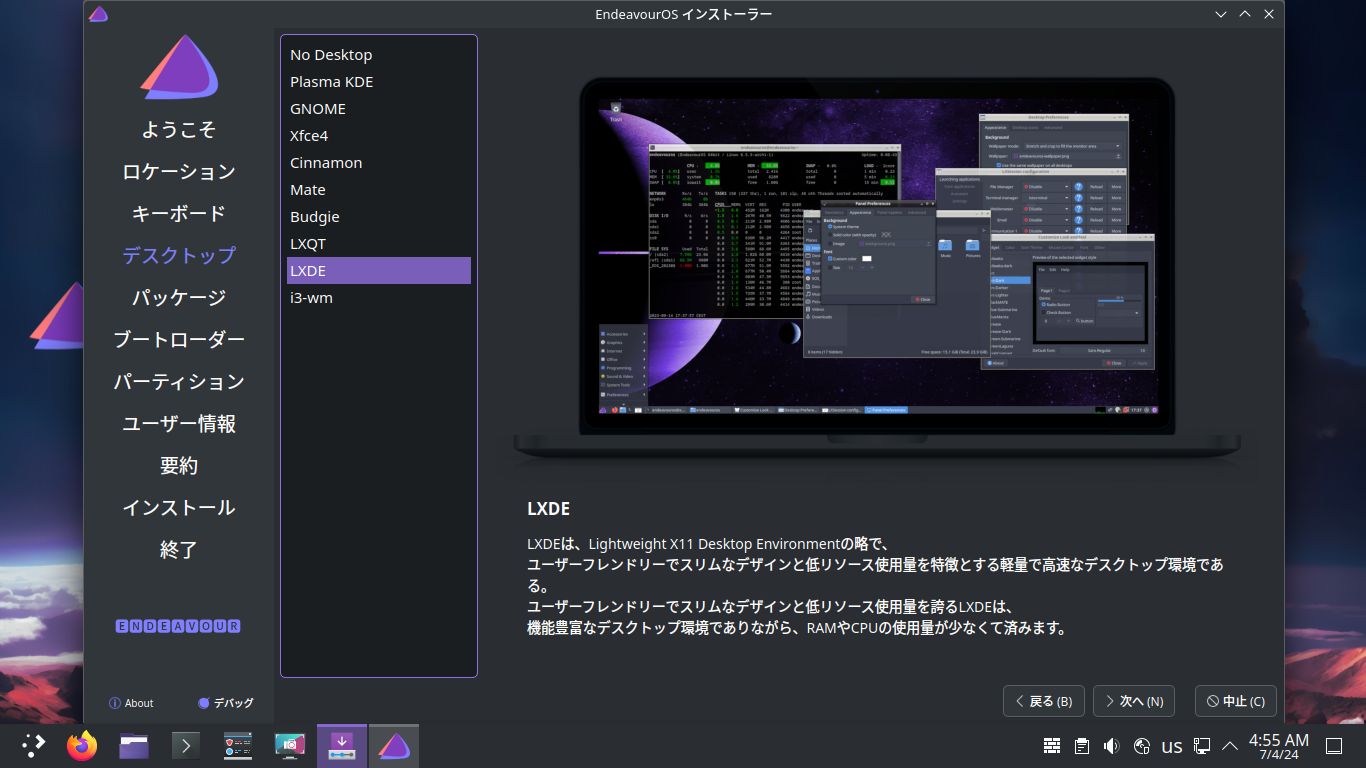Close the installer window
This screenshot has height=768, width=1366.
(1269, 14)
